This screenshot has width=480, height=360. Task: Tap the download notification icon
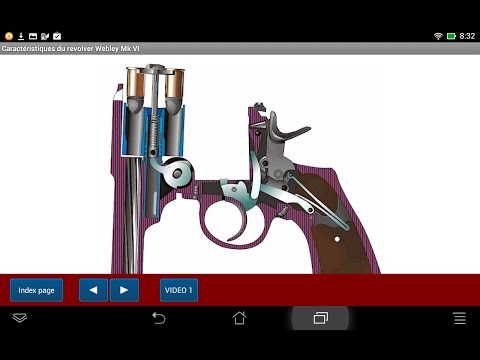[x=21, y=36]
